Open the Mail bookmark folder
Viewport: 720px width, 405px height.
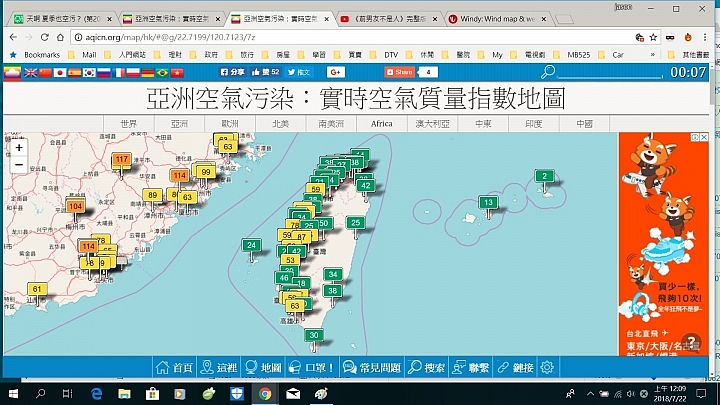83,55
